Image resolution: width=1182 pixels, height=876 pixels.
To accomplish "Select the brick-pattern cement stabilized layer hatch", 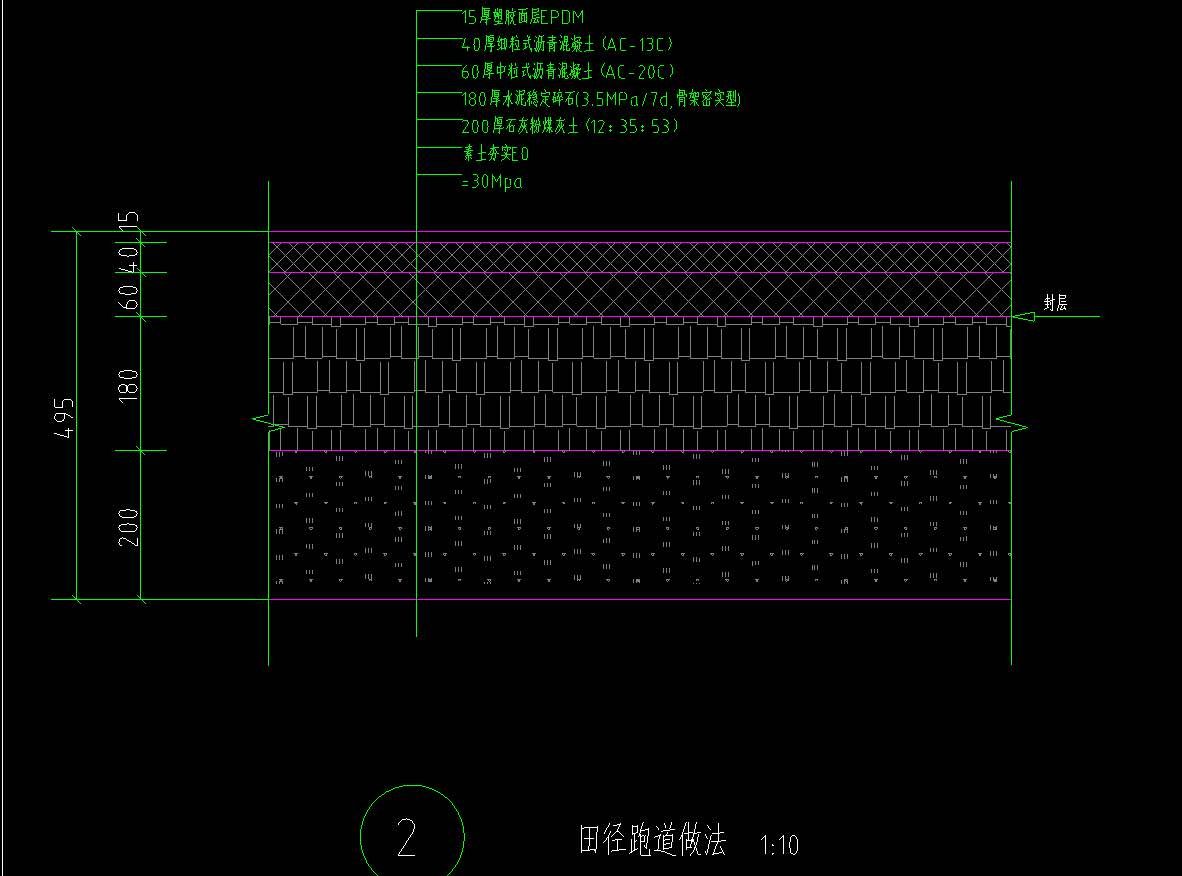I will pos(640,385).
